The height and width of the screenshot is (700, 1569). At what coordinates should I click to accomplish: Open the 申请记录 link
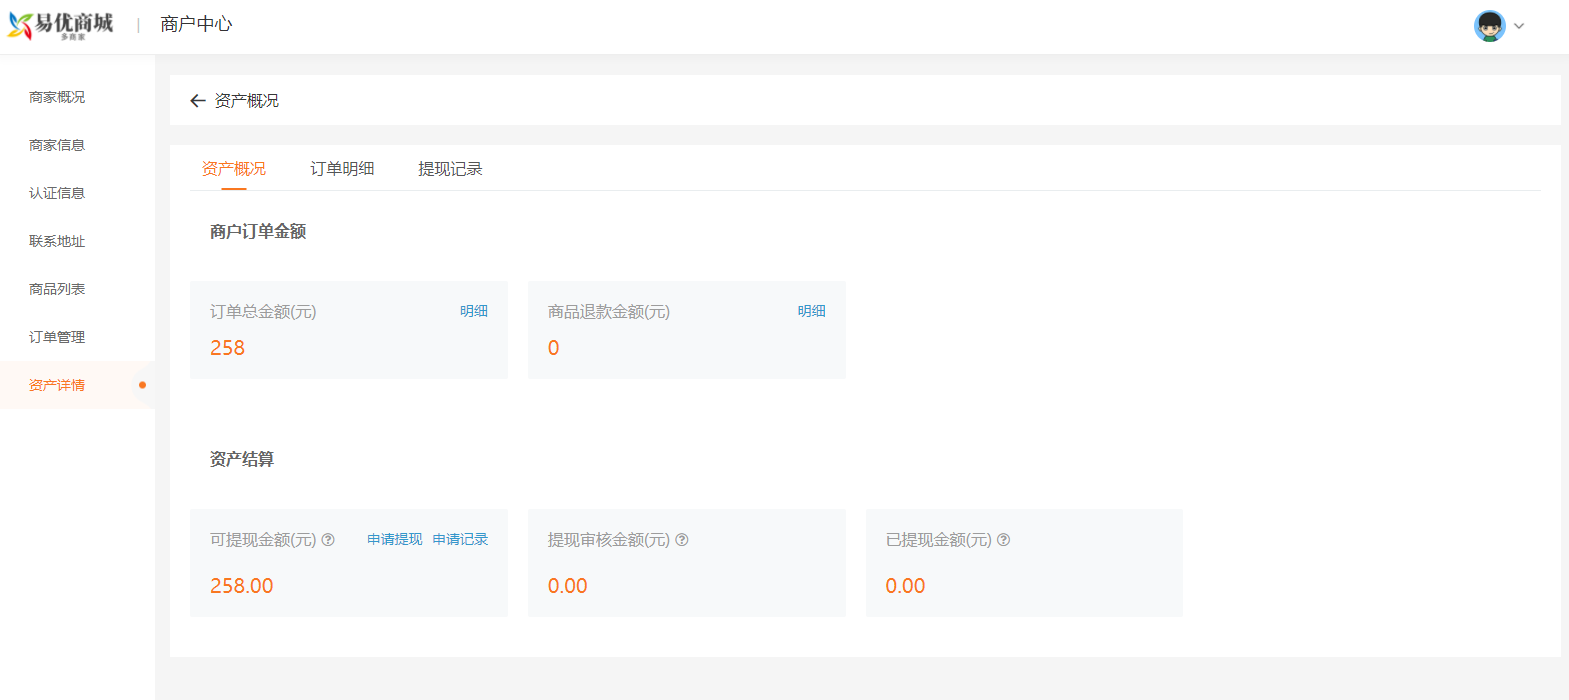[460, 540]
